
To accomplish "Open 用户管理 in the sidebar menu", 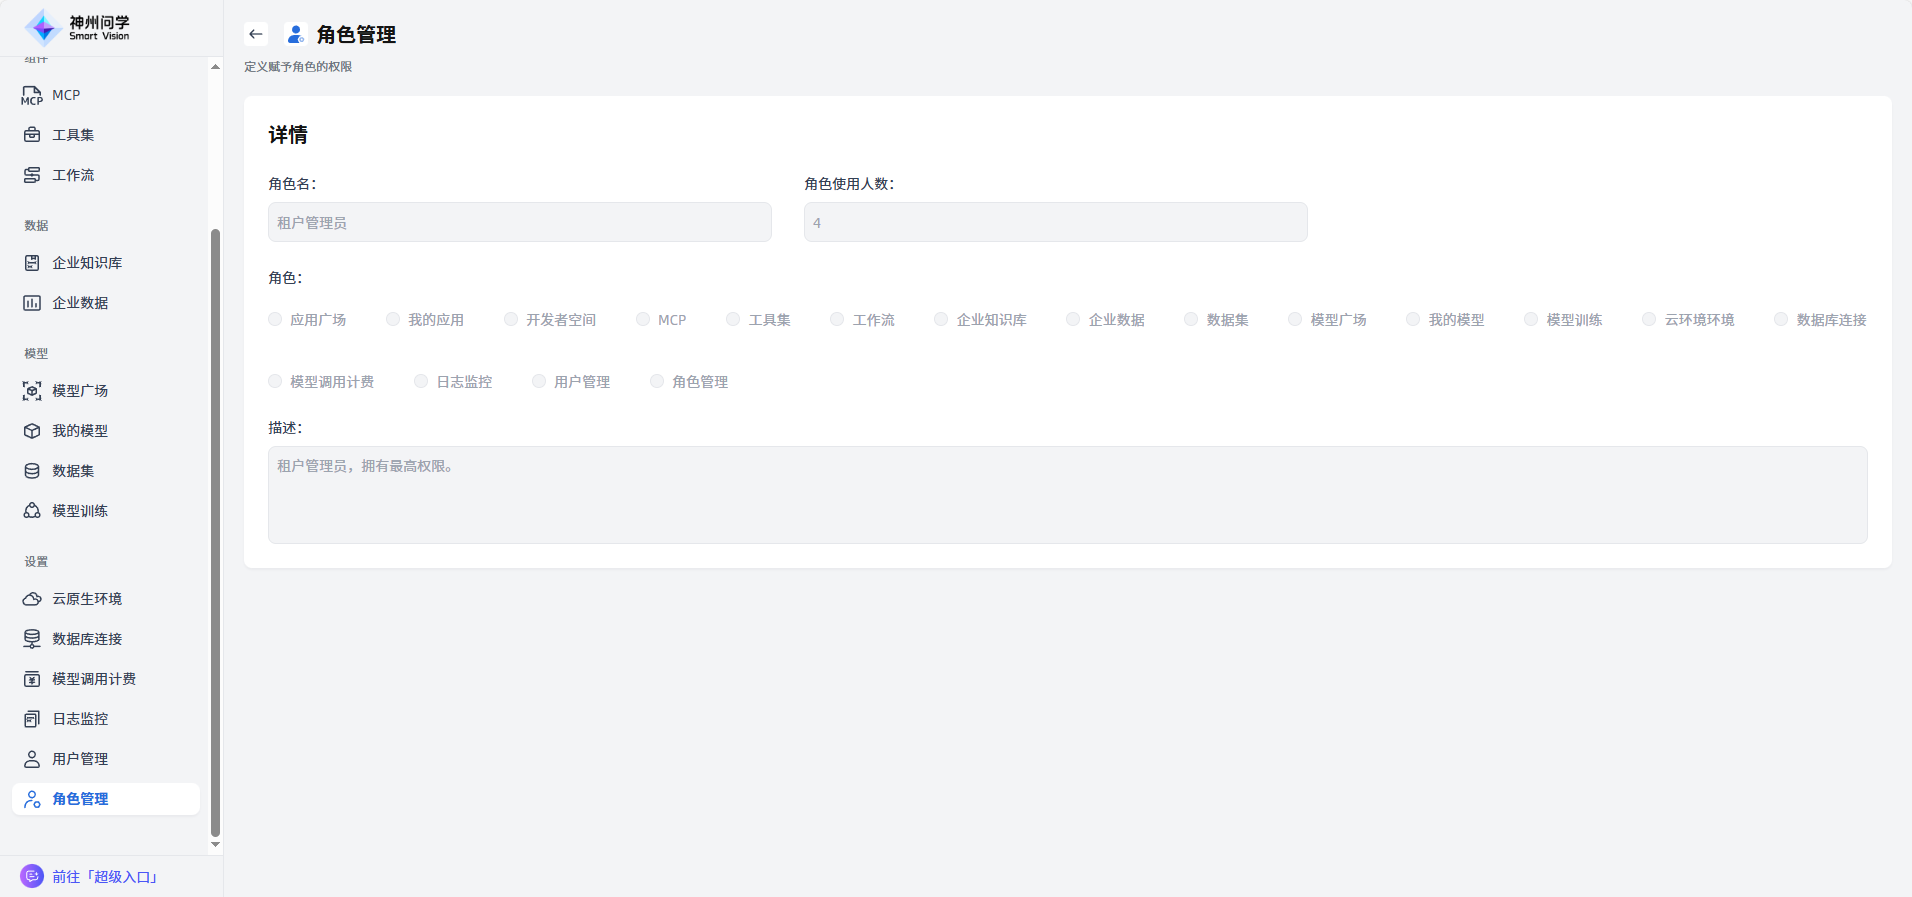I will tap(80, 759).
